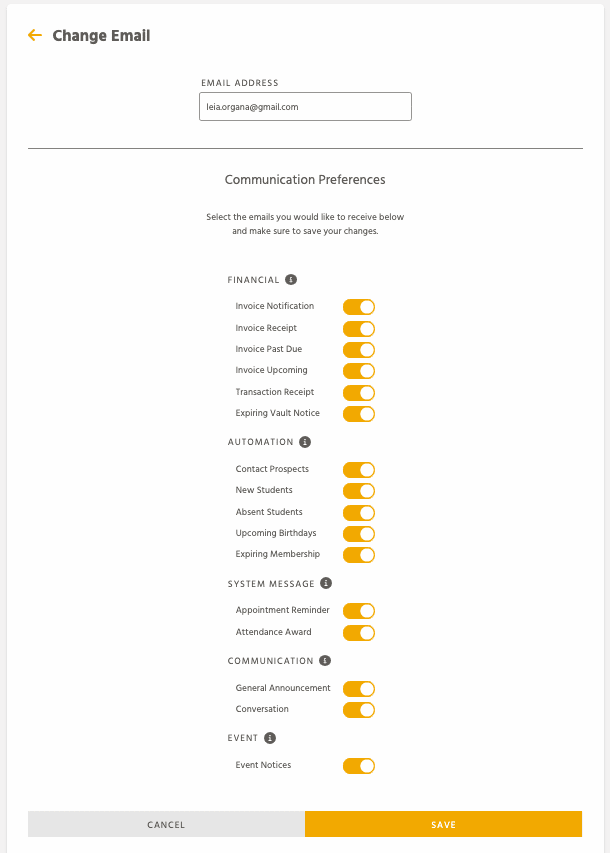Disable Contact Prospects automation emails
Image resolution: width=610 pixels, height=853 pixels.
(x=359, y=469)
